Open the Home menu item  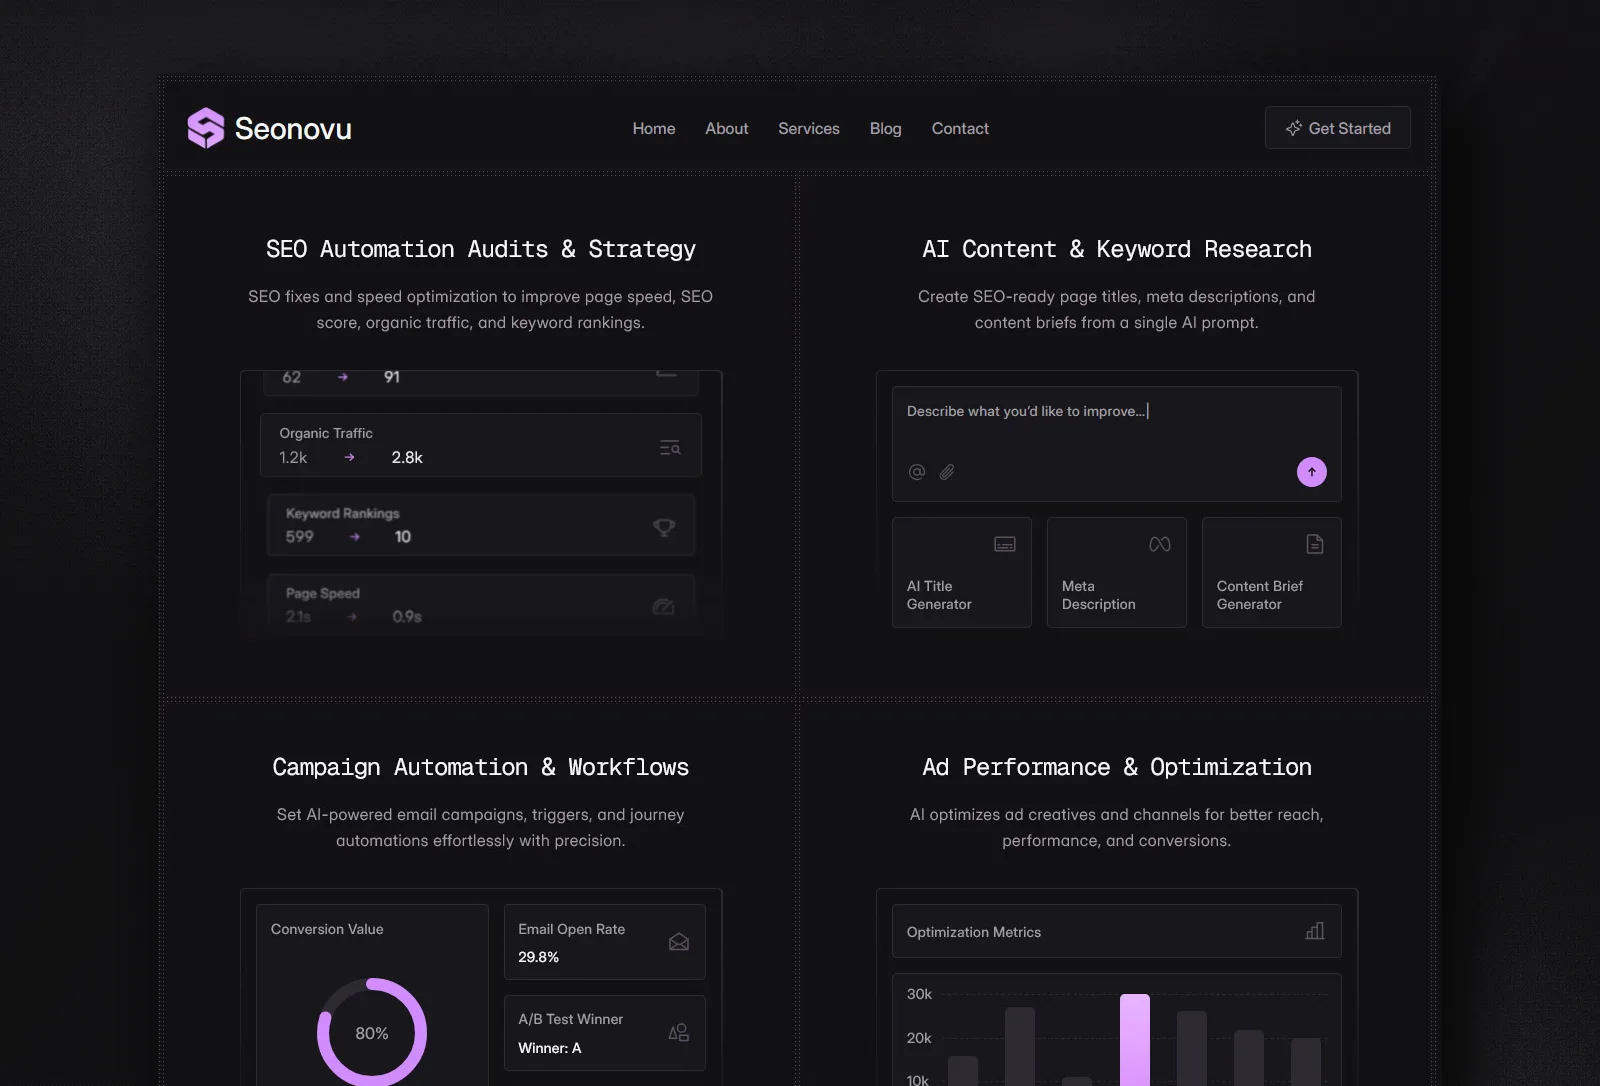pos(654,128)
